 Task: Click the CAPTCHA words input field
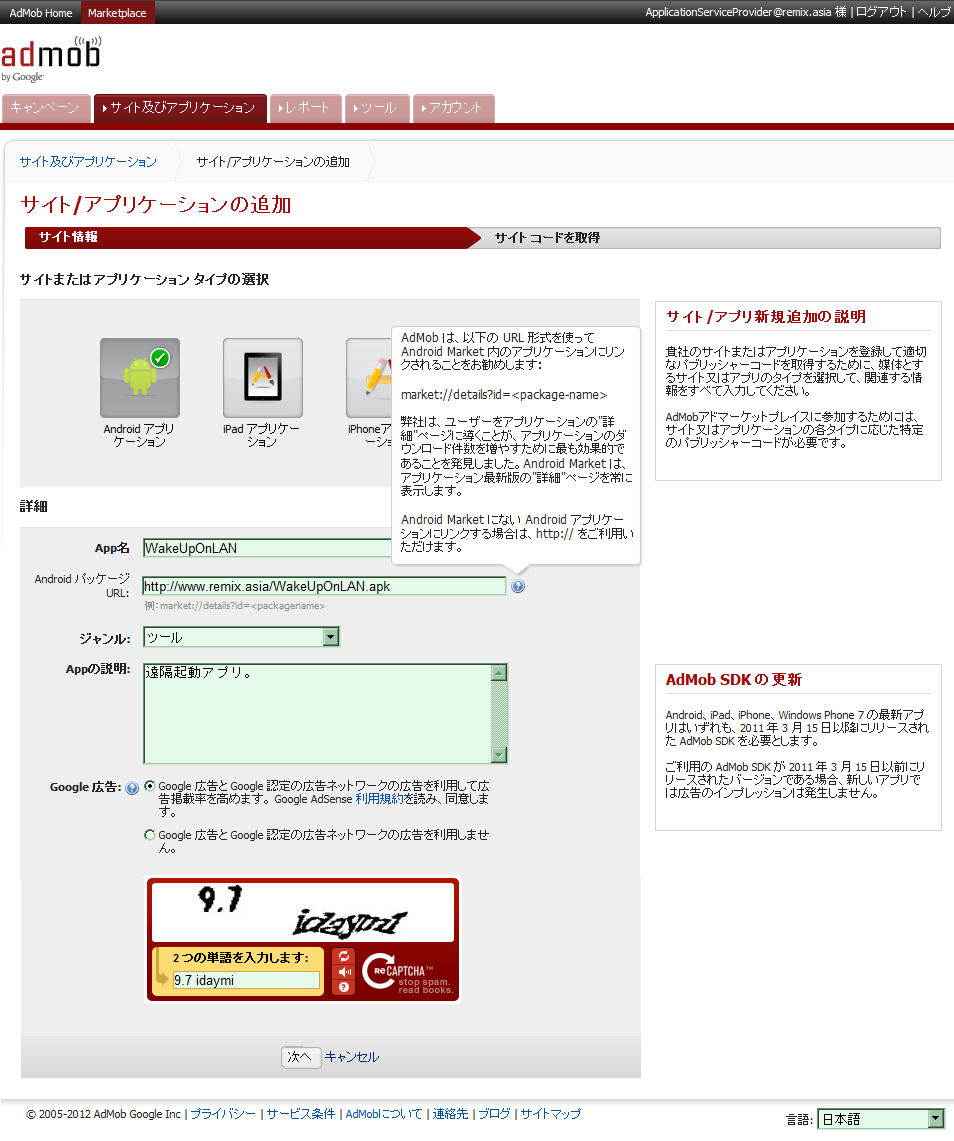tap(247, 980)
